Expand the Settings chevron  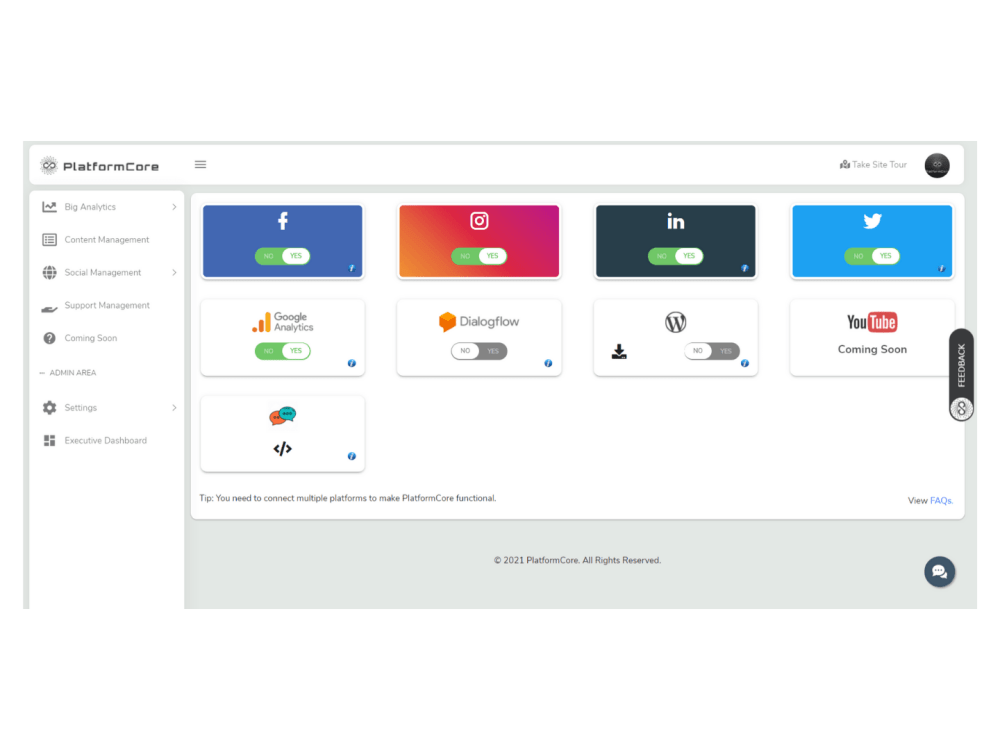pos(174,408)
